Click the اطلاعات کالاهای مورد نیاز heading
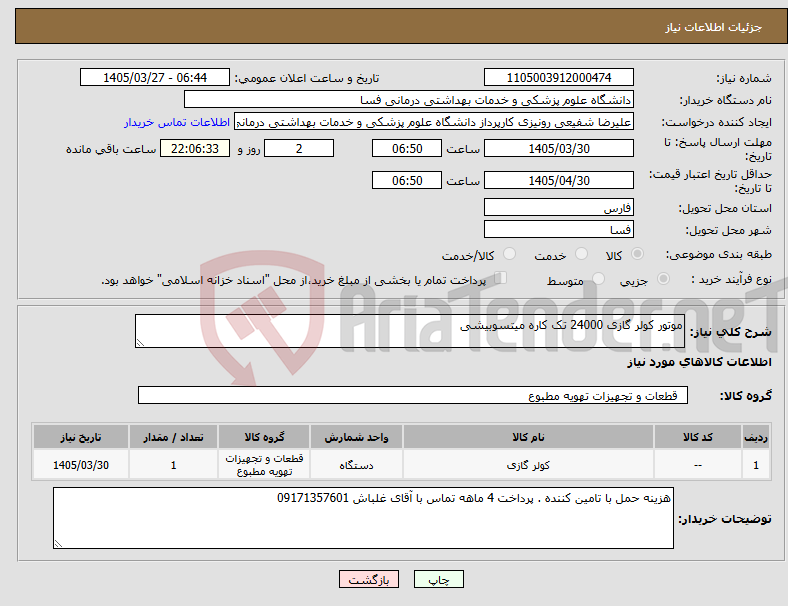788x606 pixels. tap(699, 362)
